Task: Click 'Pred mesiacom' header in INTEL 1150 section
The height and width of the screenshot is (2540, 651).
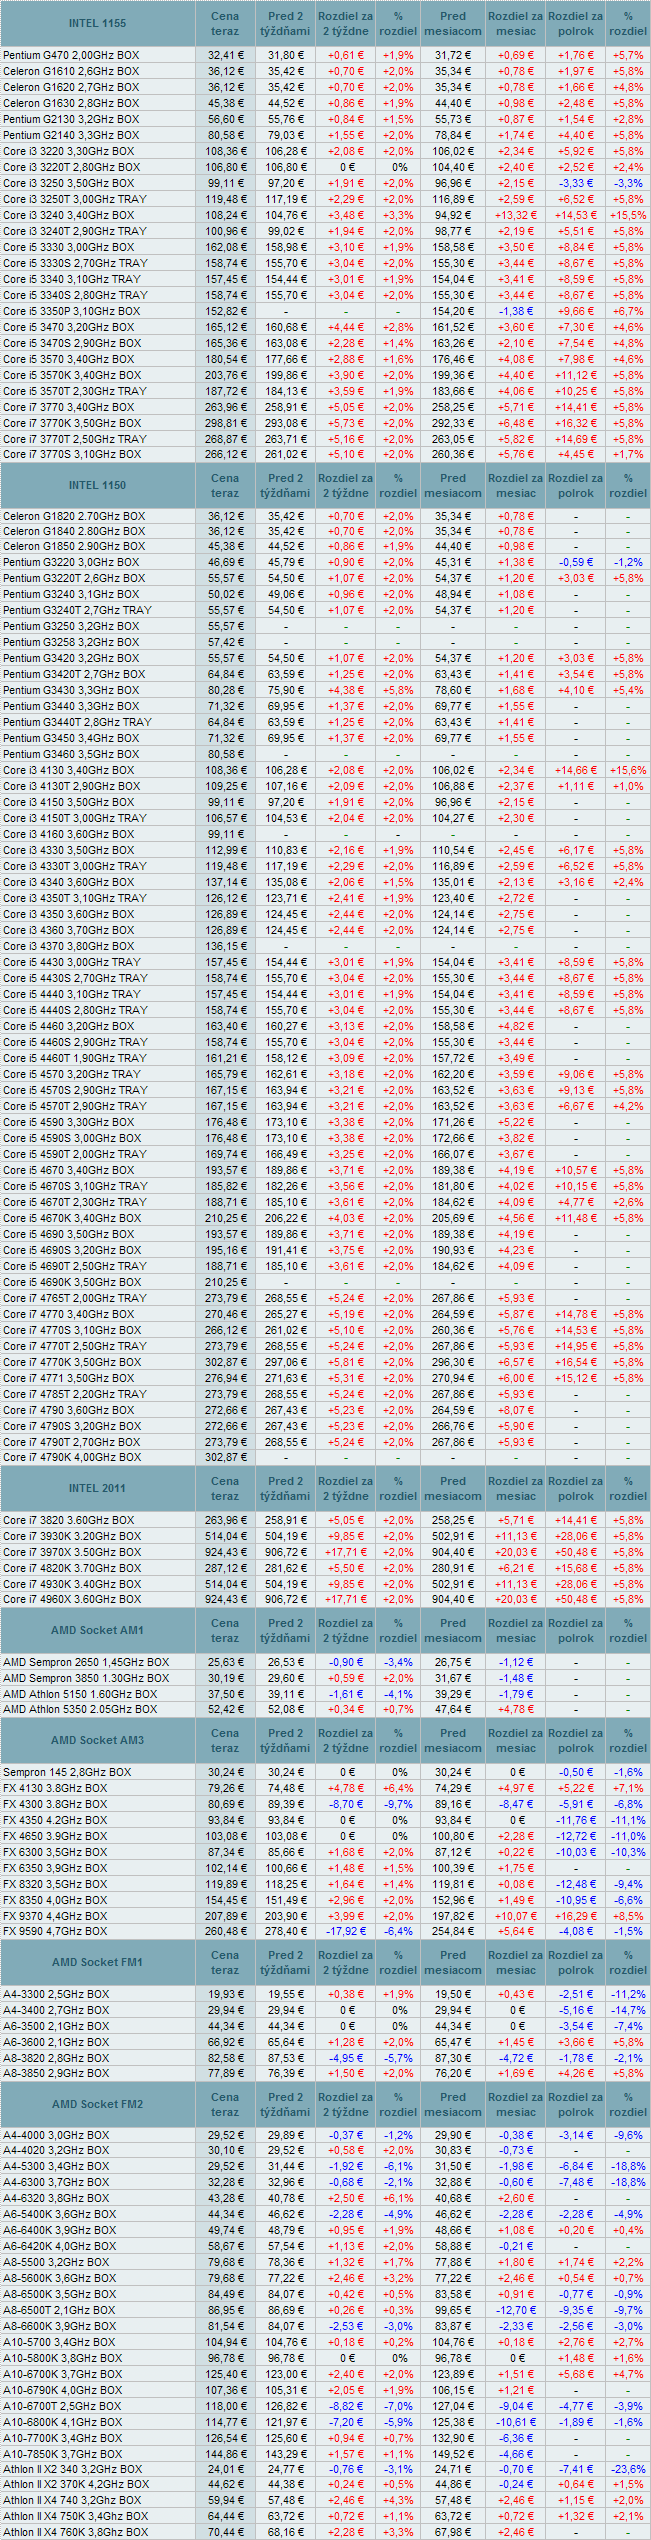Action: (453, 485)
